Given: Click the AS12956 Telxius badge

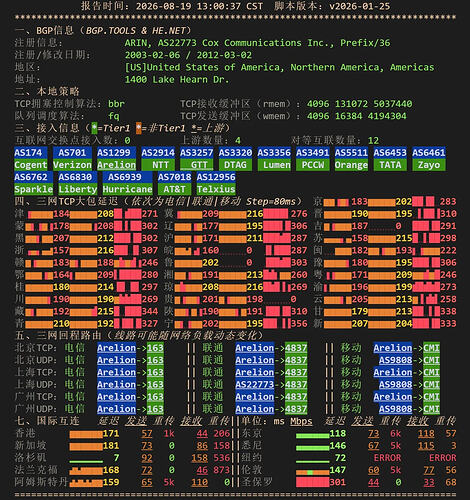Looking at the screenshot, I should (216, 183).
